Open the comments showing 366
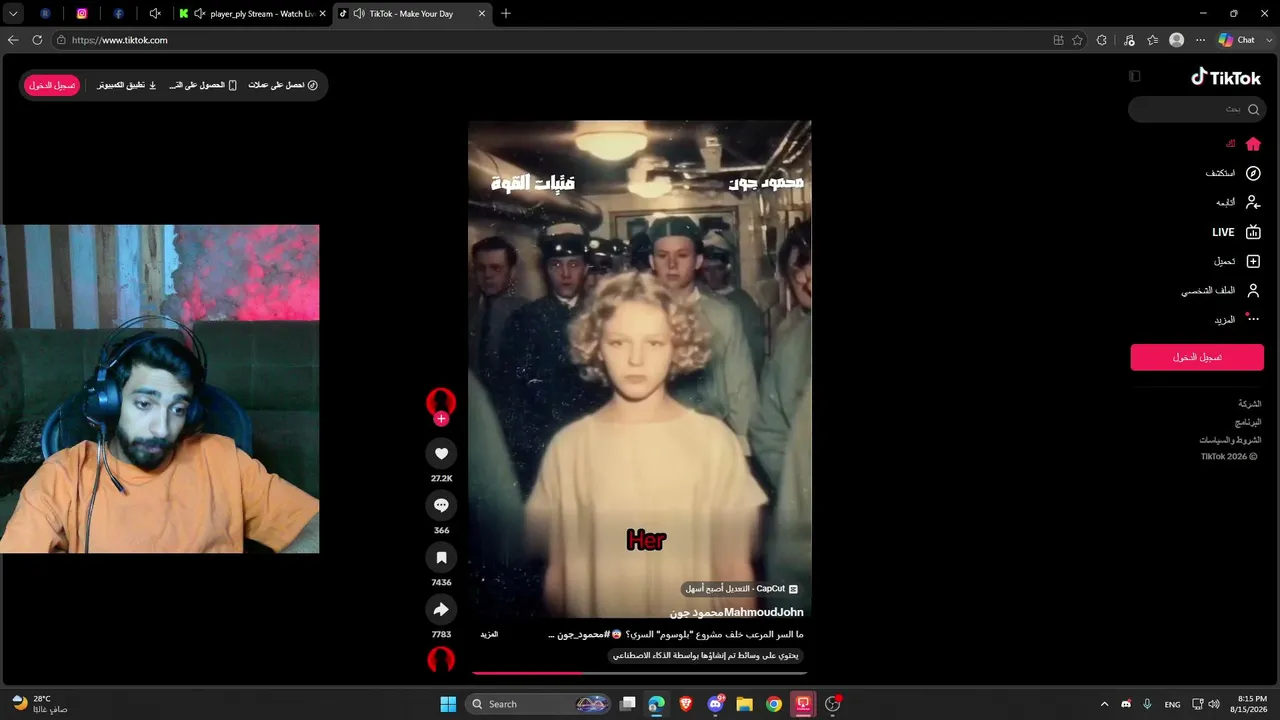The image size is (1280, 720). click(441, 506)
